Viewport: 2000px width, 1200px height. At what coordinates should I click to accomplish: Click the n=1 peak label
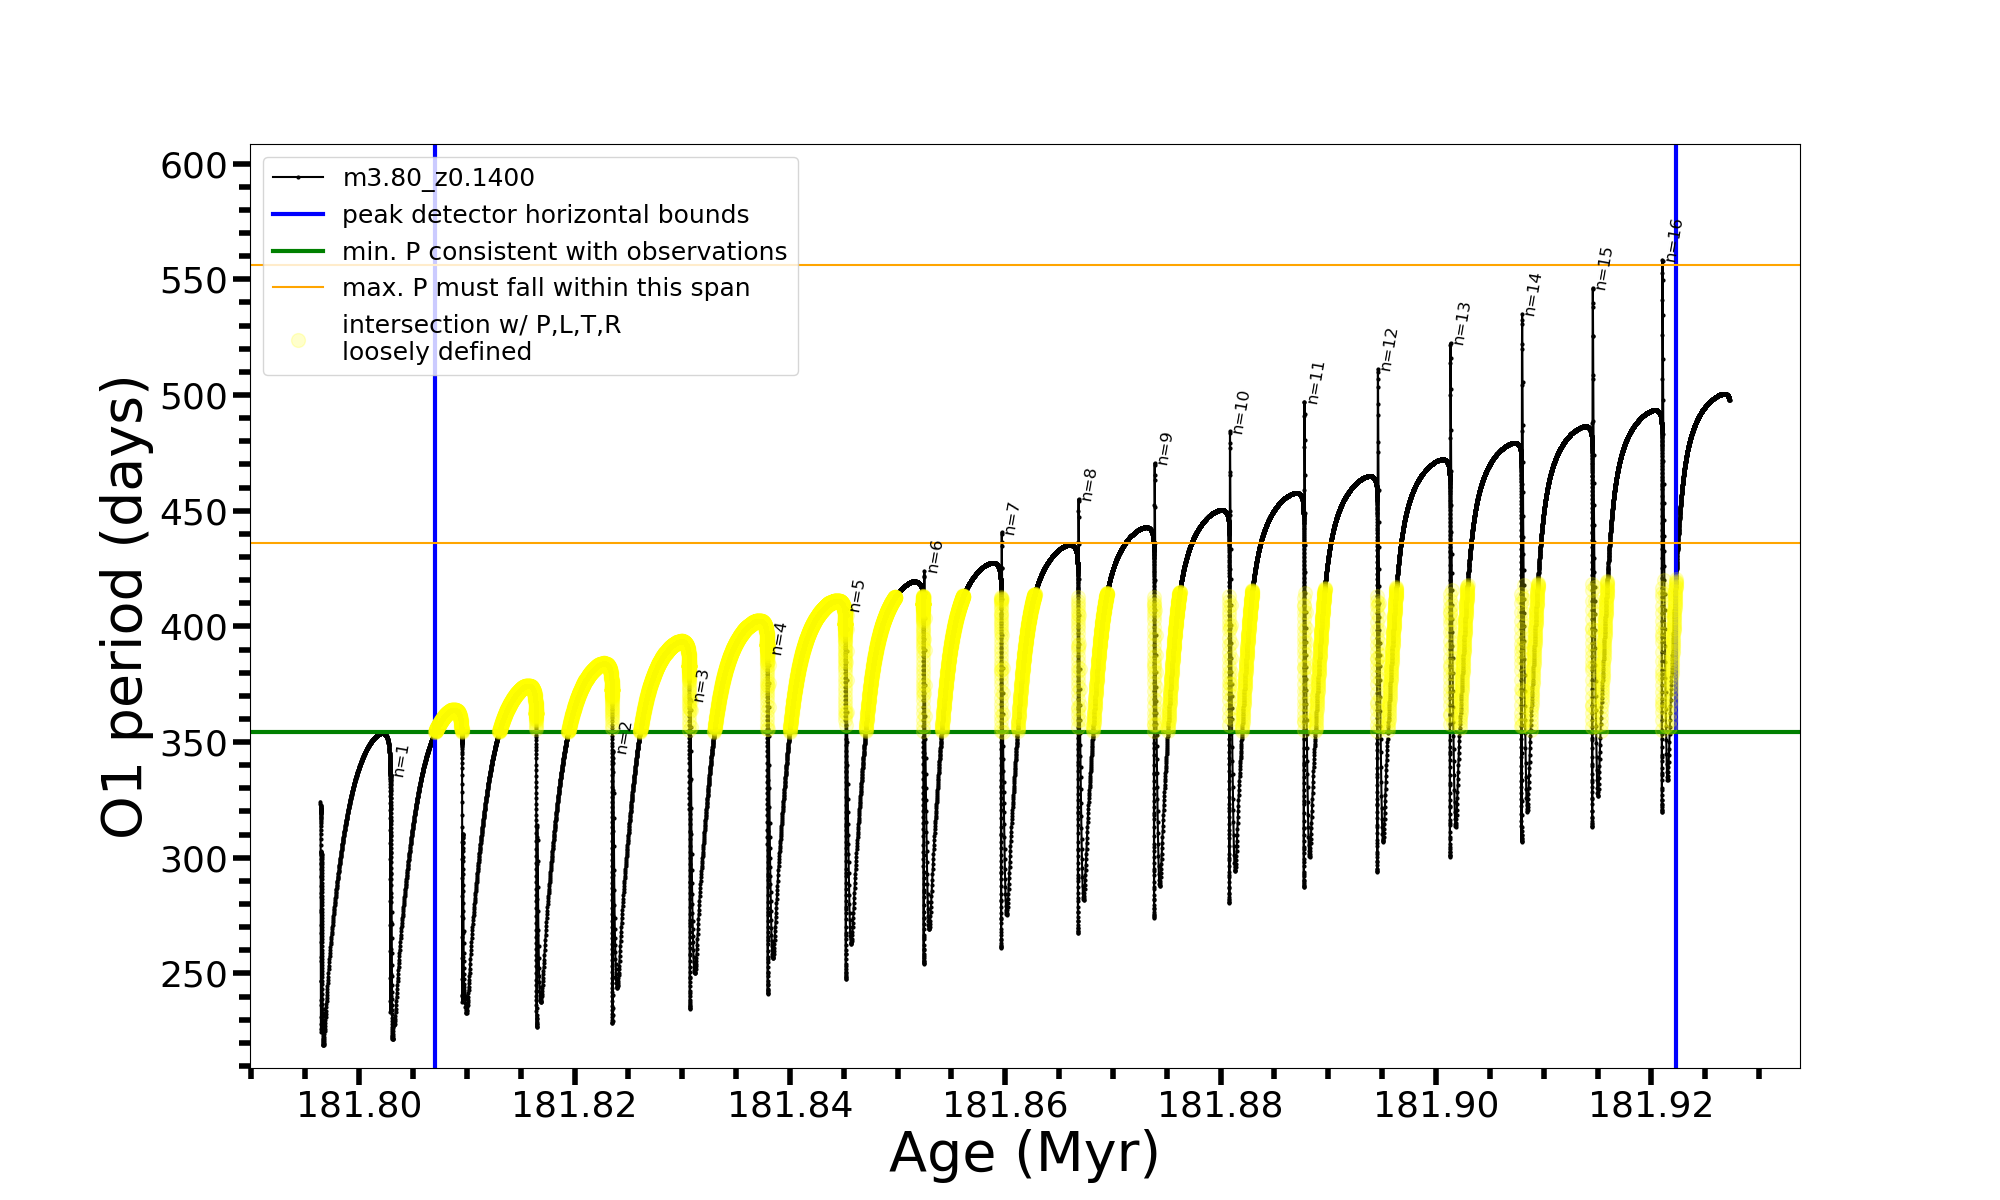[401, 761]
